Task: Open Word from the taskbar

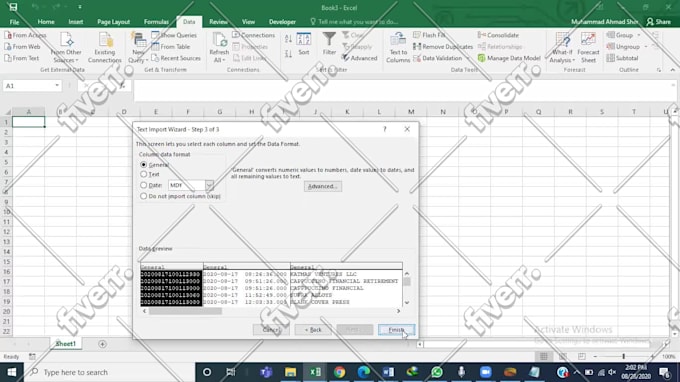Action: click(388, 372)
